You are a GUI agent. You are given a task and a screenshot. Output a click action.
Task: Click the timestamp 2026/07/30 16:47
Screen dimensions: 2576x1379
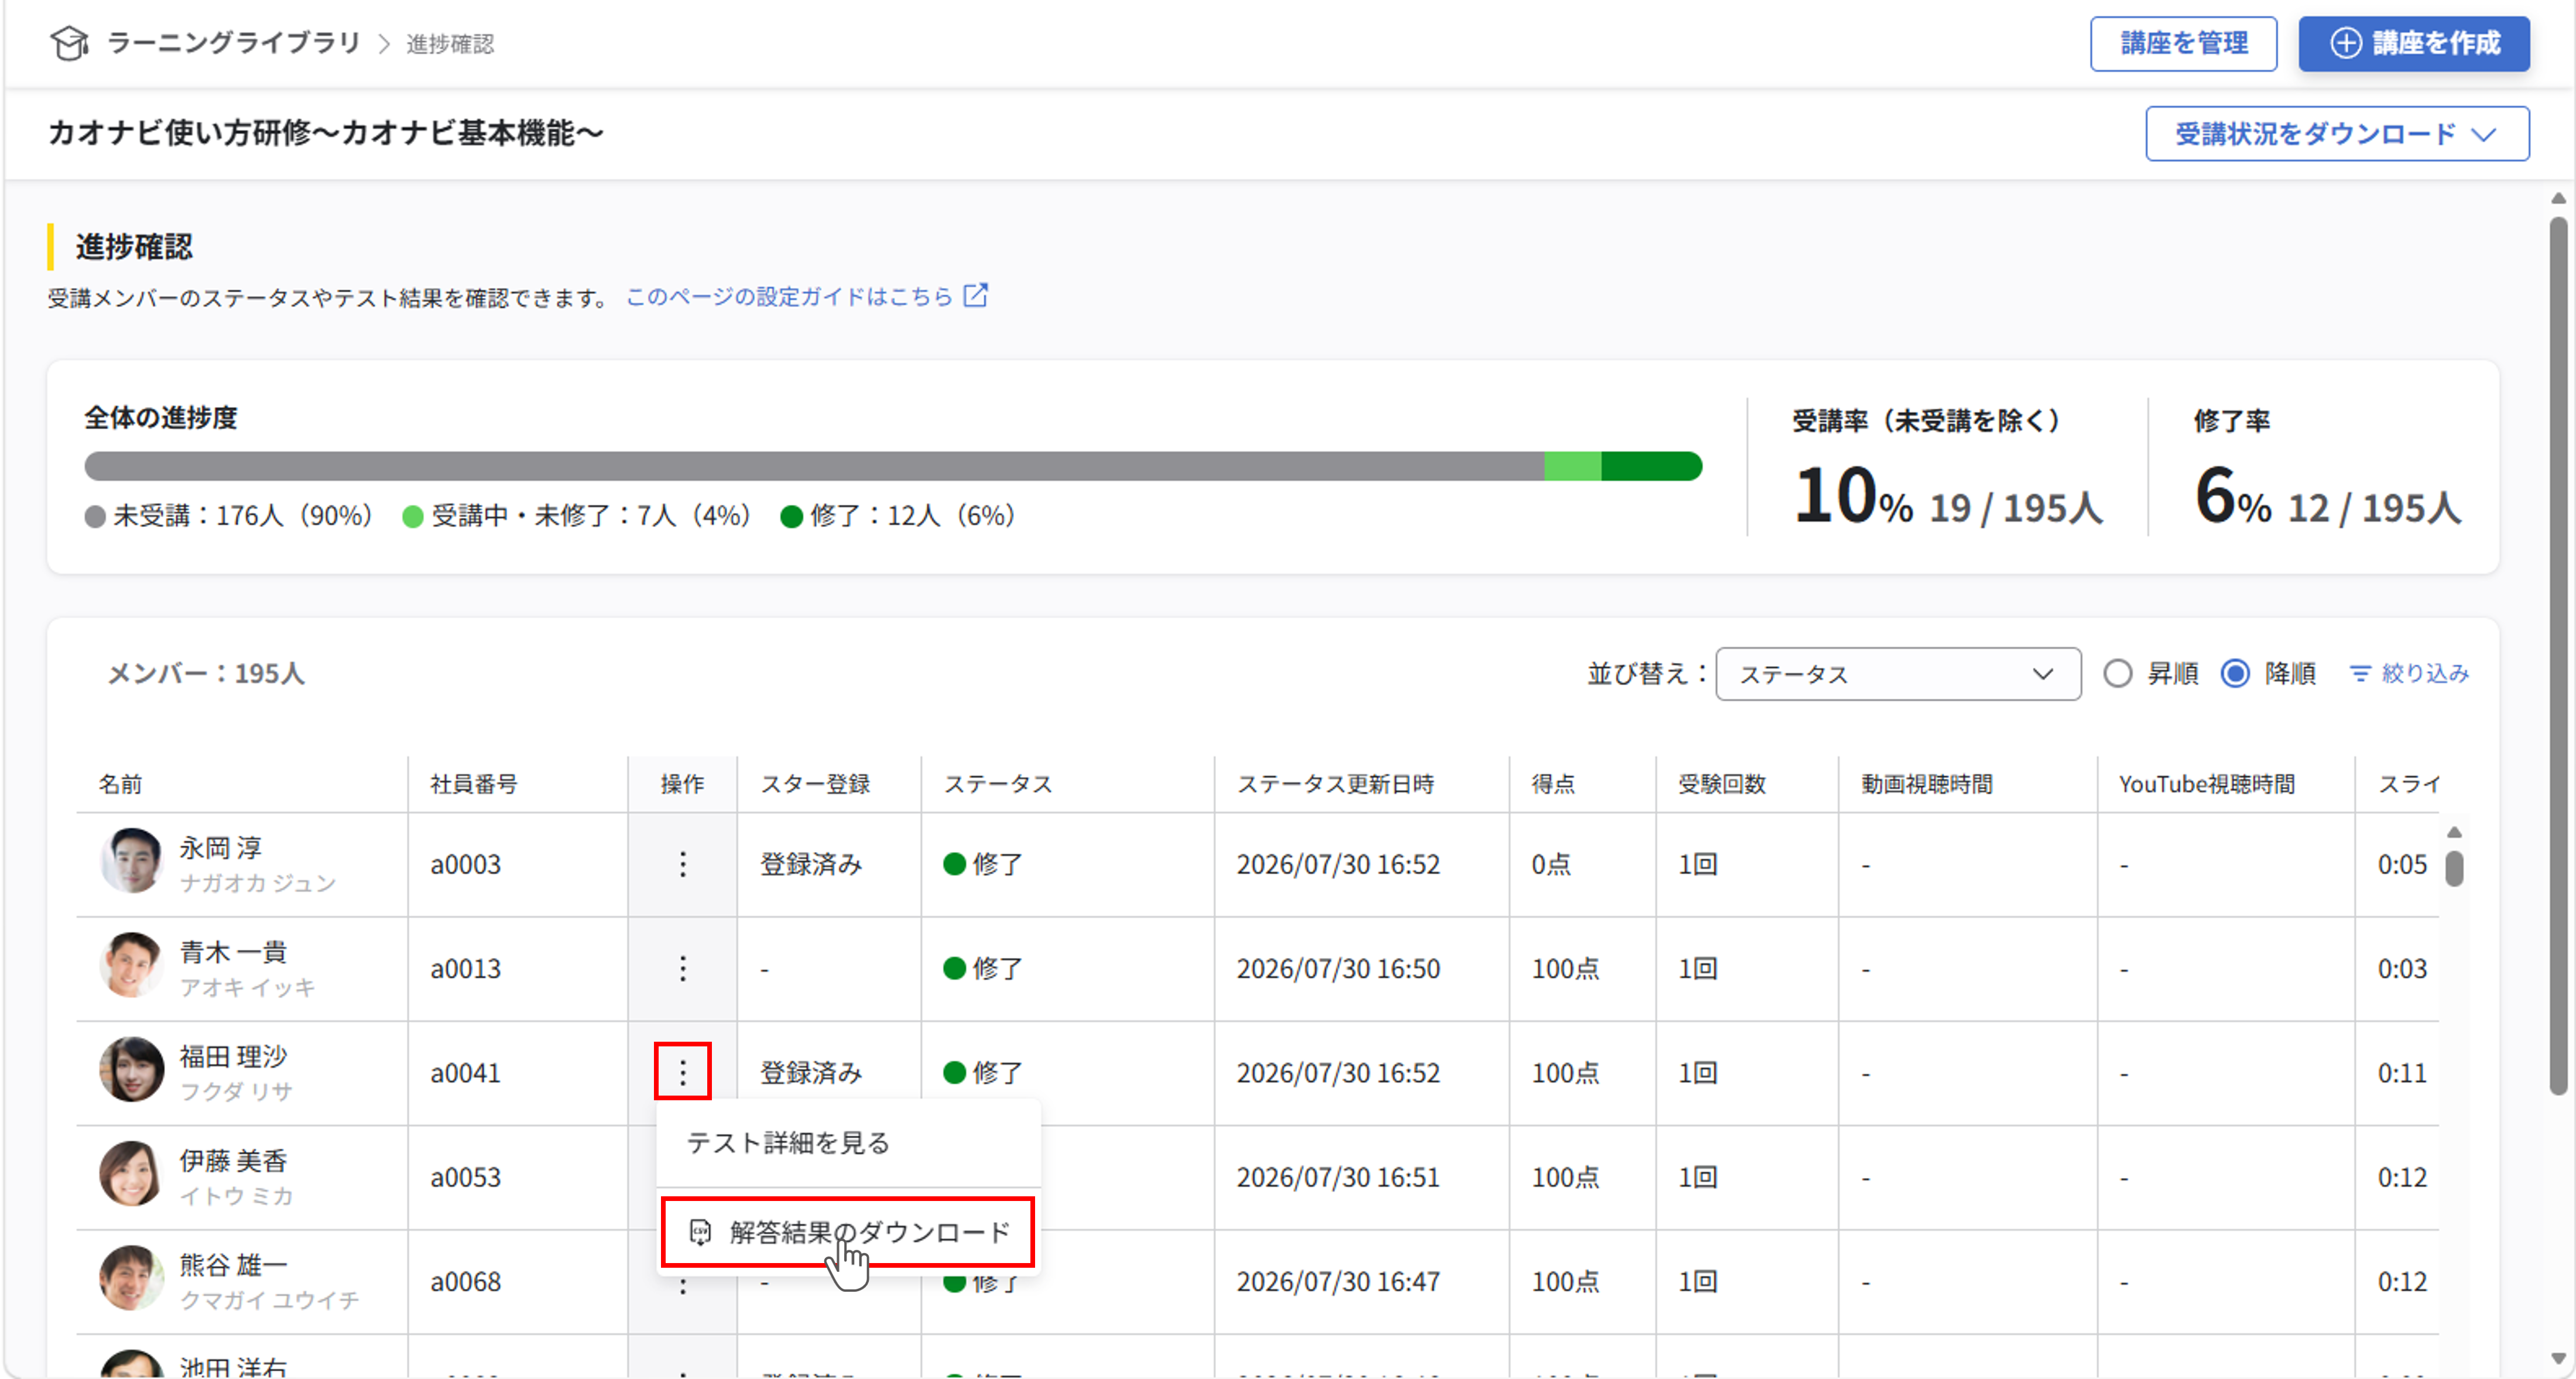pos(1338,1281)
